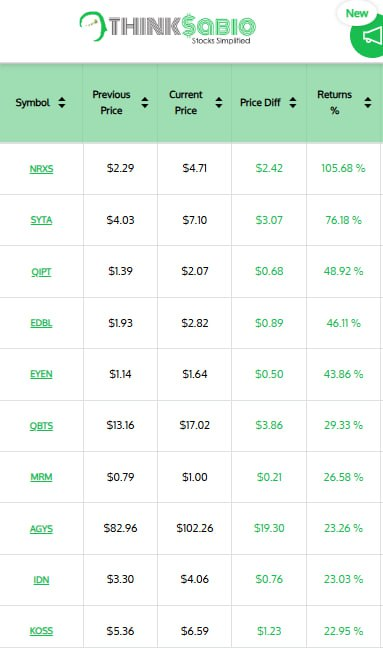Sort by Returns % arrows
Screen dimensions: 383x648
tap(367, 102)
